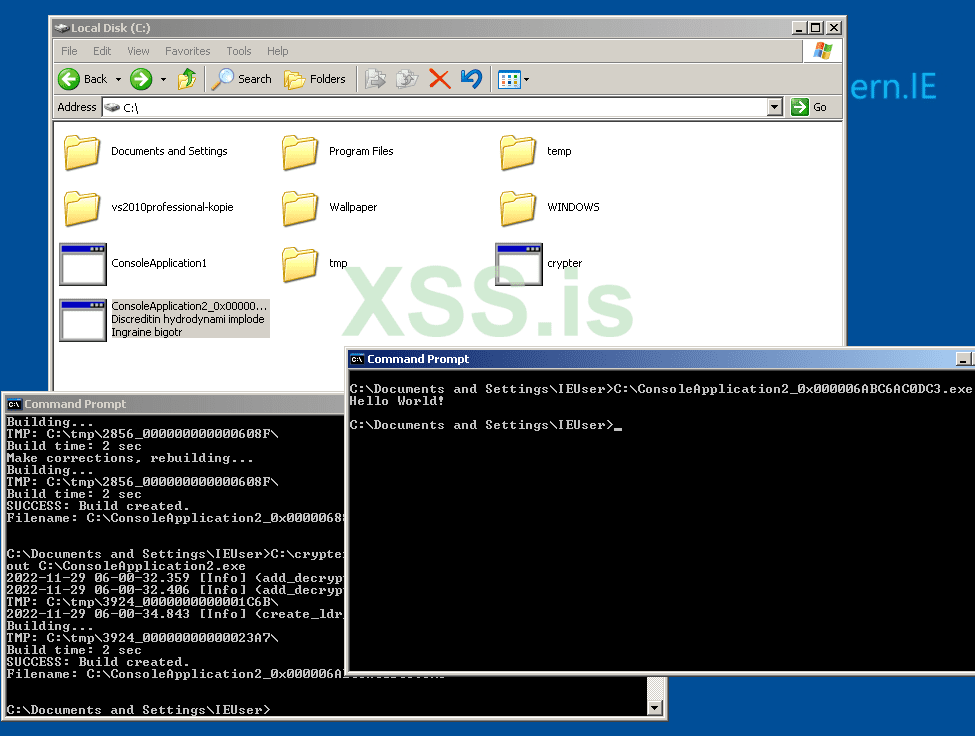
Task: Click the Windows flag logo in Explorer
Action: click(x=823, y=51)
